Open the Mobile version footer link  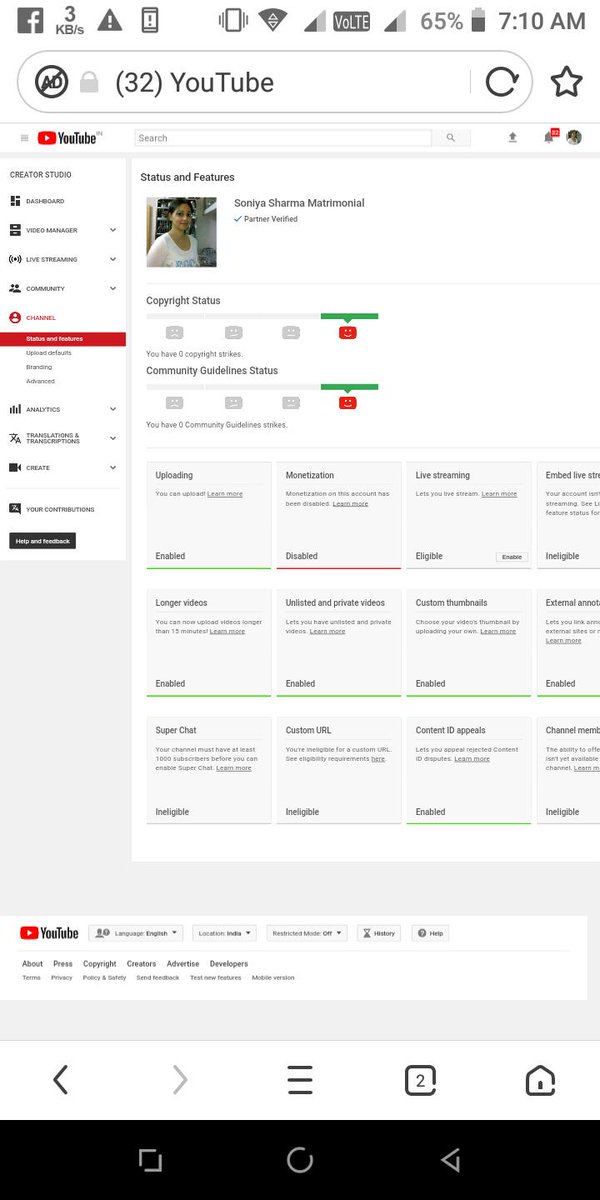point(273,978)
